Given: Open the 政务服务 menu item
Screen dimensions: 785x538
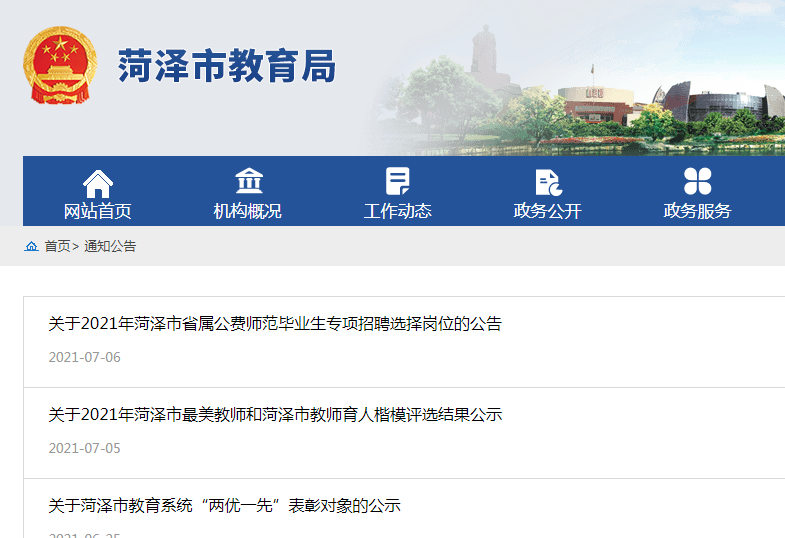Looking at the screenshot, I should (697, 211).
